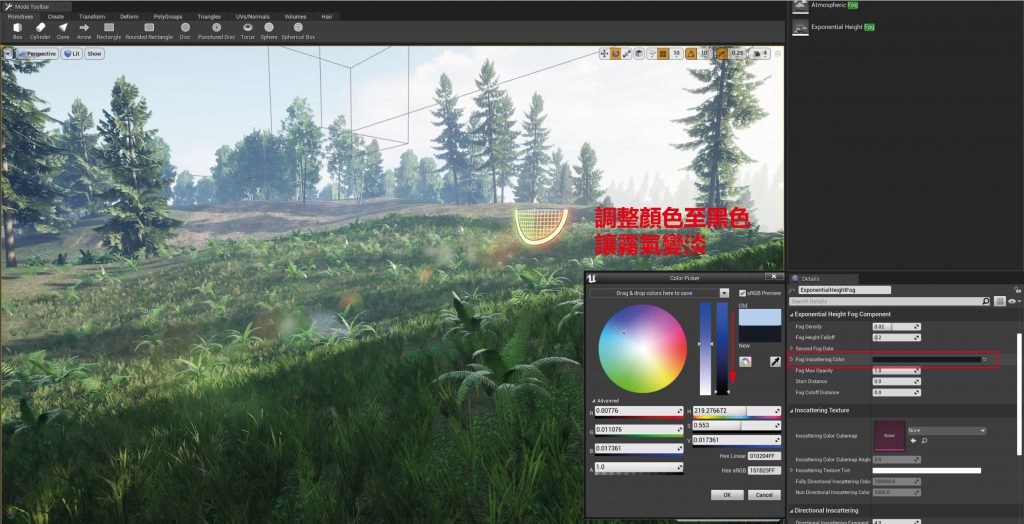1024x524 pixels.
Task: Expand the Fog Inscattering Color property
Action: (792, 359)
